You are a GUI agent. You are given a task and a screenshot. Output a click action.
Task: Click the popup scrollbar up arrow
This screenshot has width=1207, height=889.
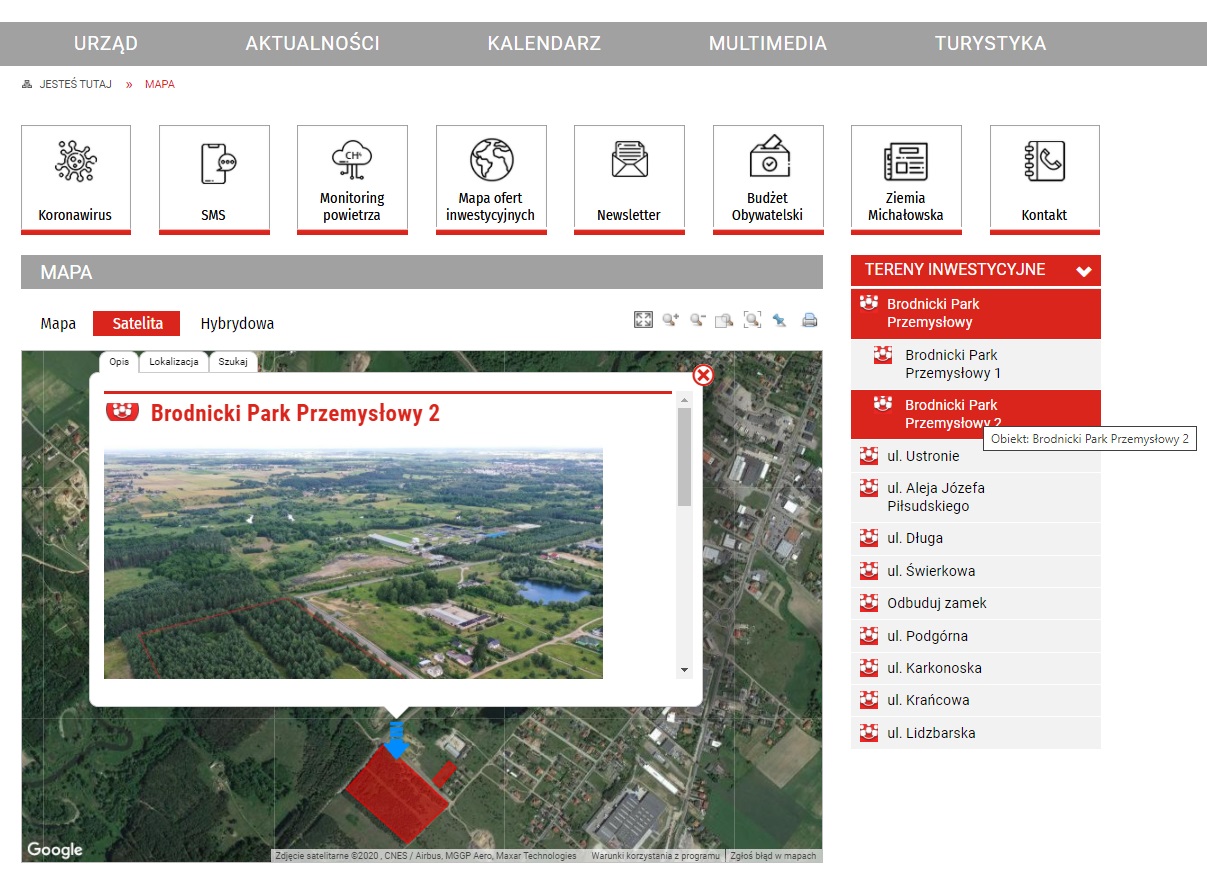[x=684, y=400]
